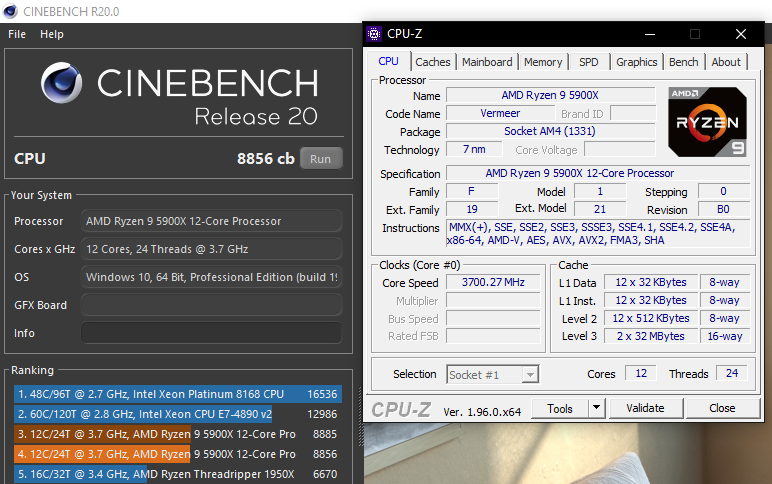Open the Socket #1 selection dropdown
This screenshot has width=772, height=484.
(492, 375)
